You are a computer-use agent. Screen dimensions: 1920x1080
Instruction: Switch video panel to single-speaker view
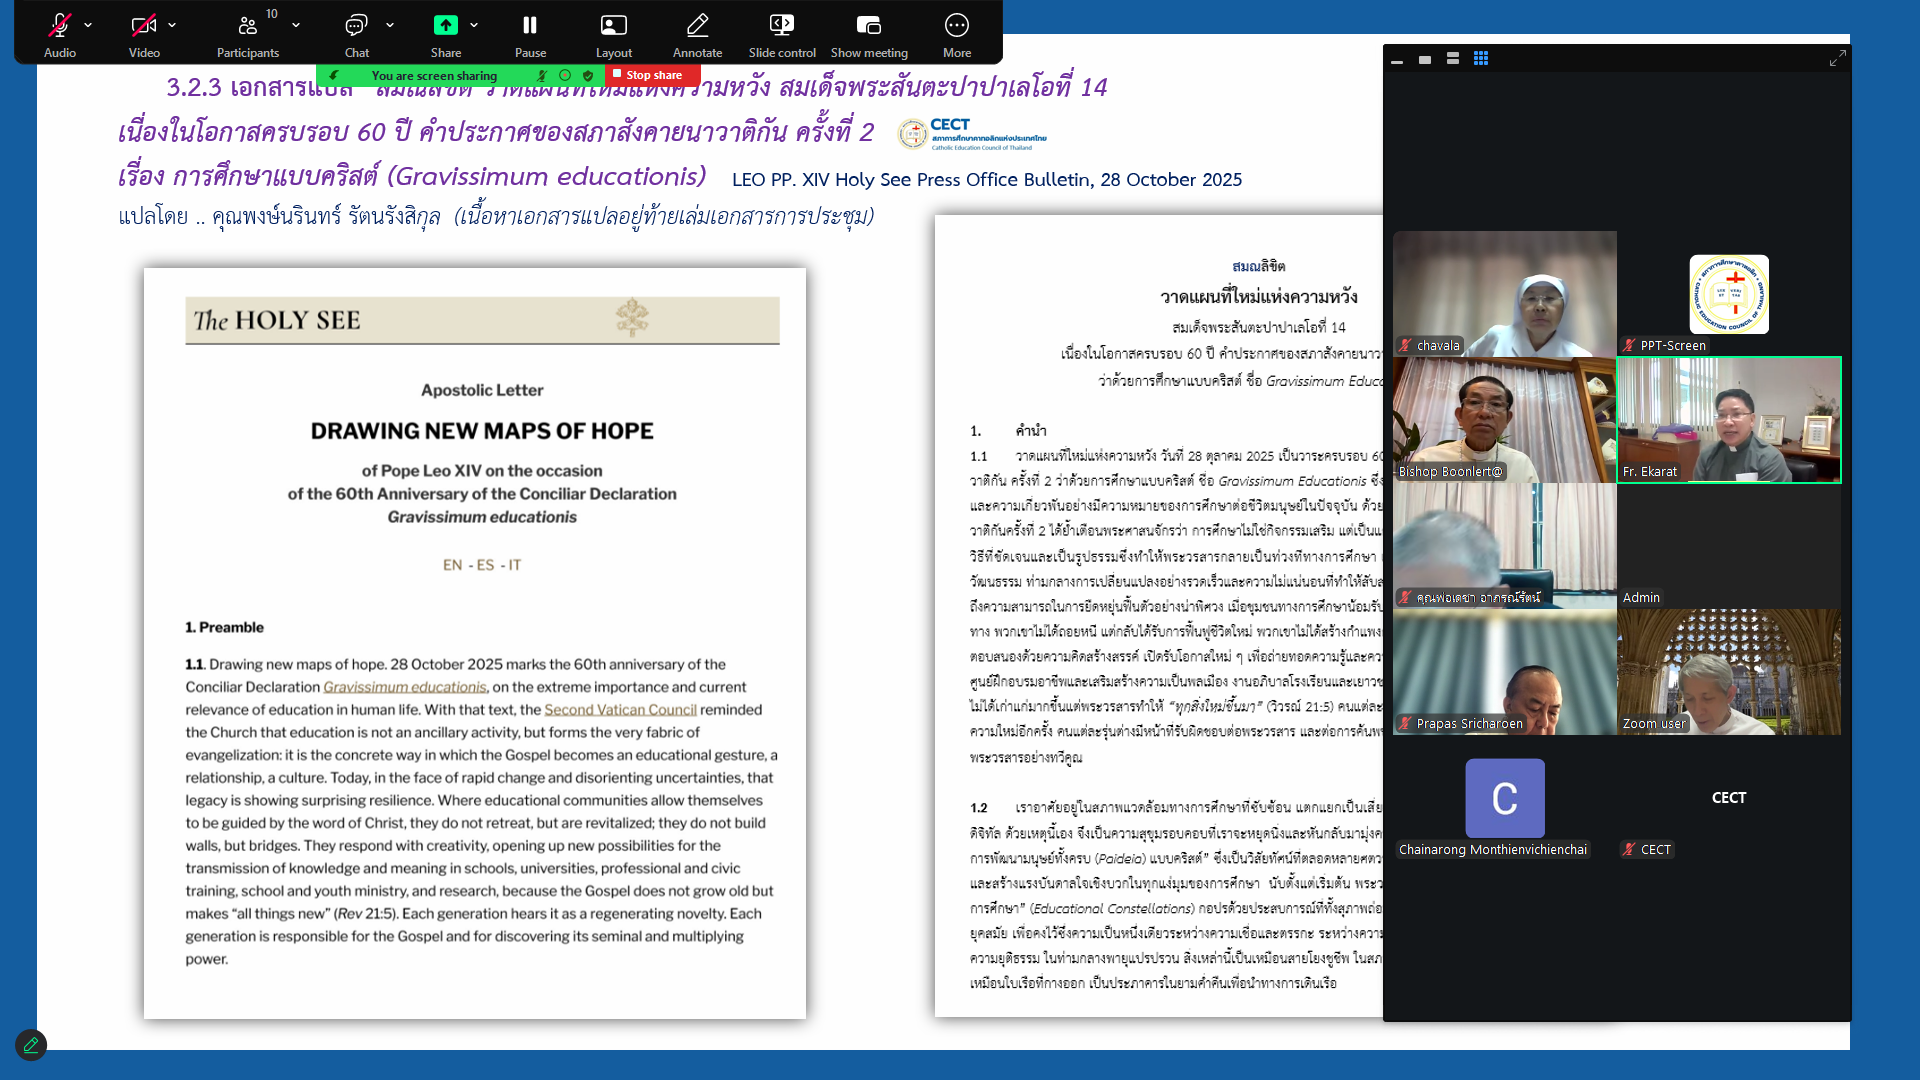[1425, 59]
